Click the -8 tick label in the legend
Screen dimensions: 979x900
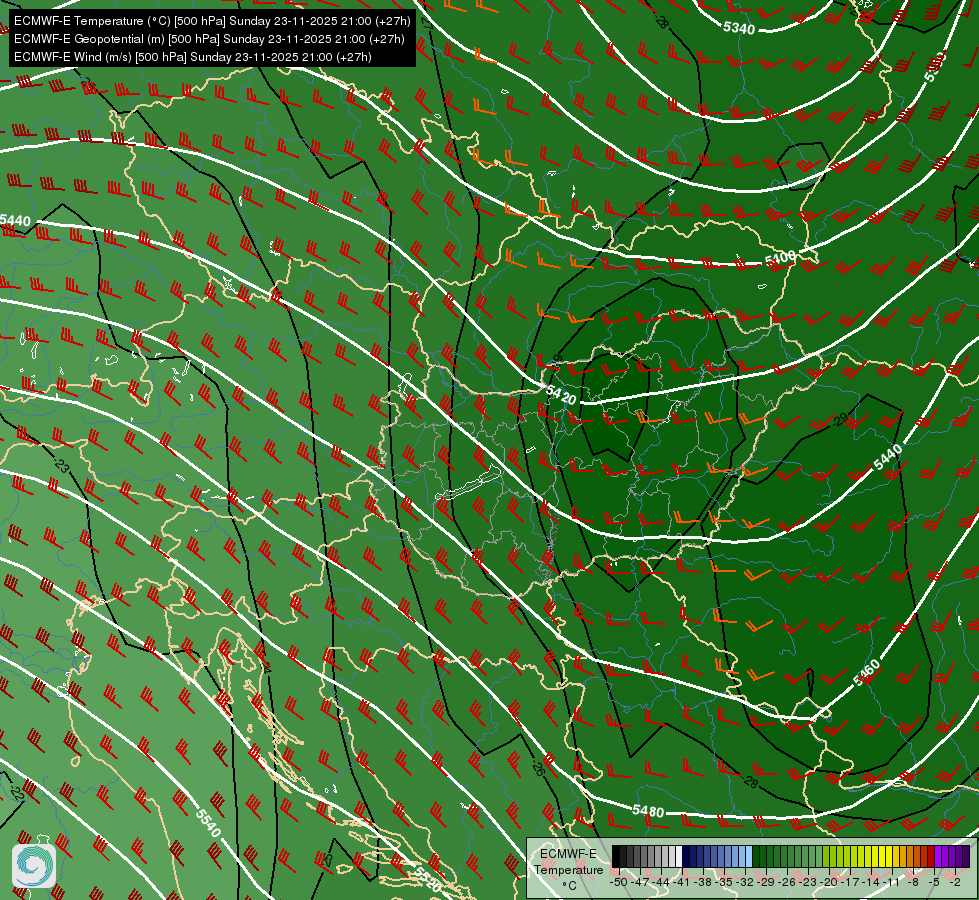click(913, 883)
